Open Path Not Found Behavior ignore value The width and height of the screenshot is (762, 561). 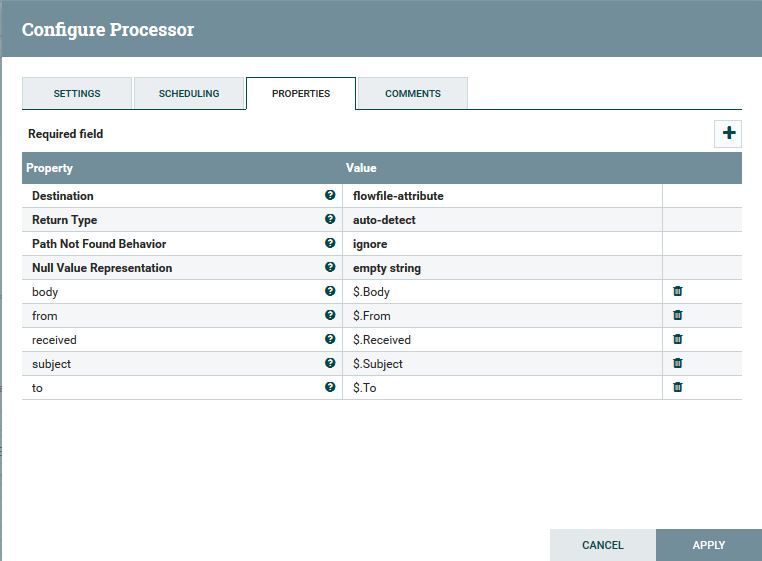click(501, 244)
